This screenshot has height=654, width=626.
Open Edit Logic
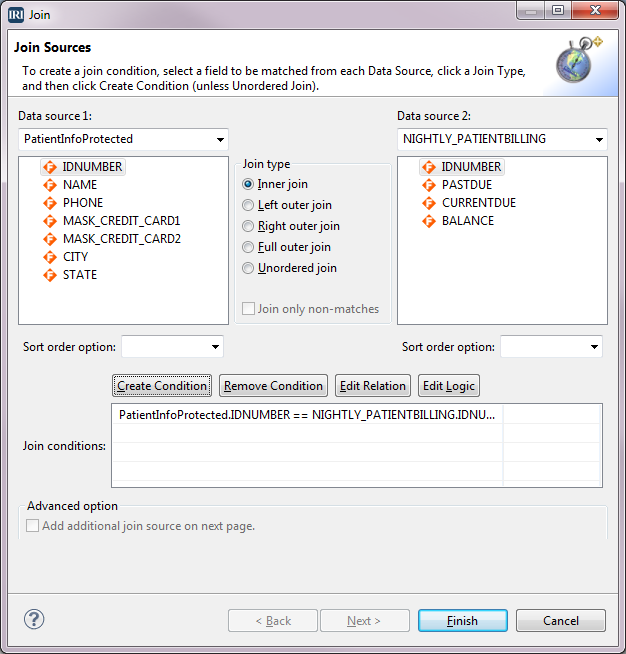449,386
